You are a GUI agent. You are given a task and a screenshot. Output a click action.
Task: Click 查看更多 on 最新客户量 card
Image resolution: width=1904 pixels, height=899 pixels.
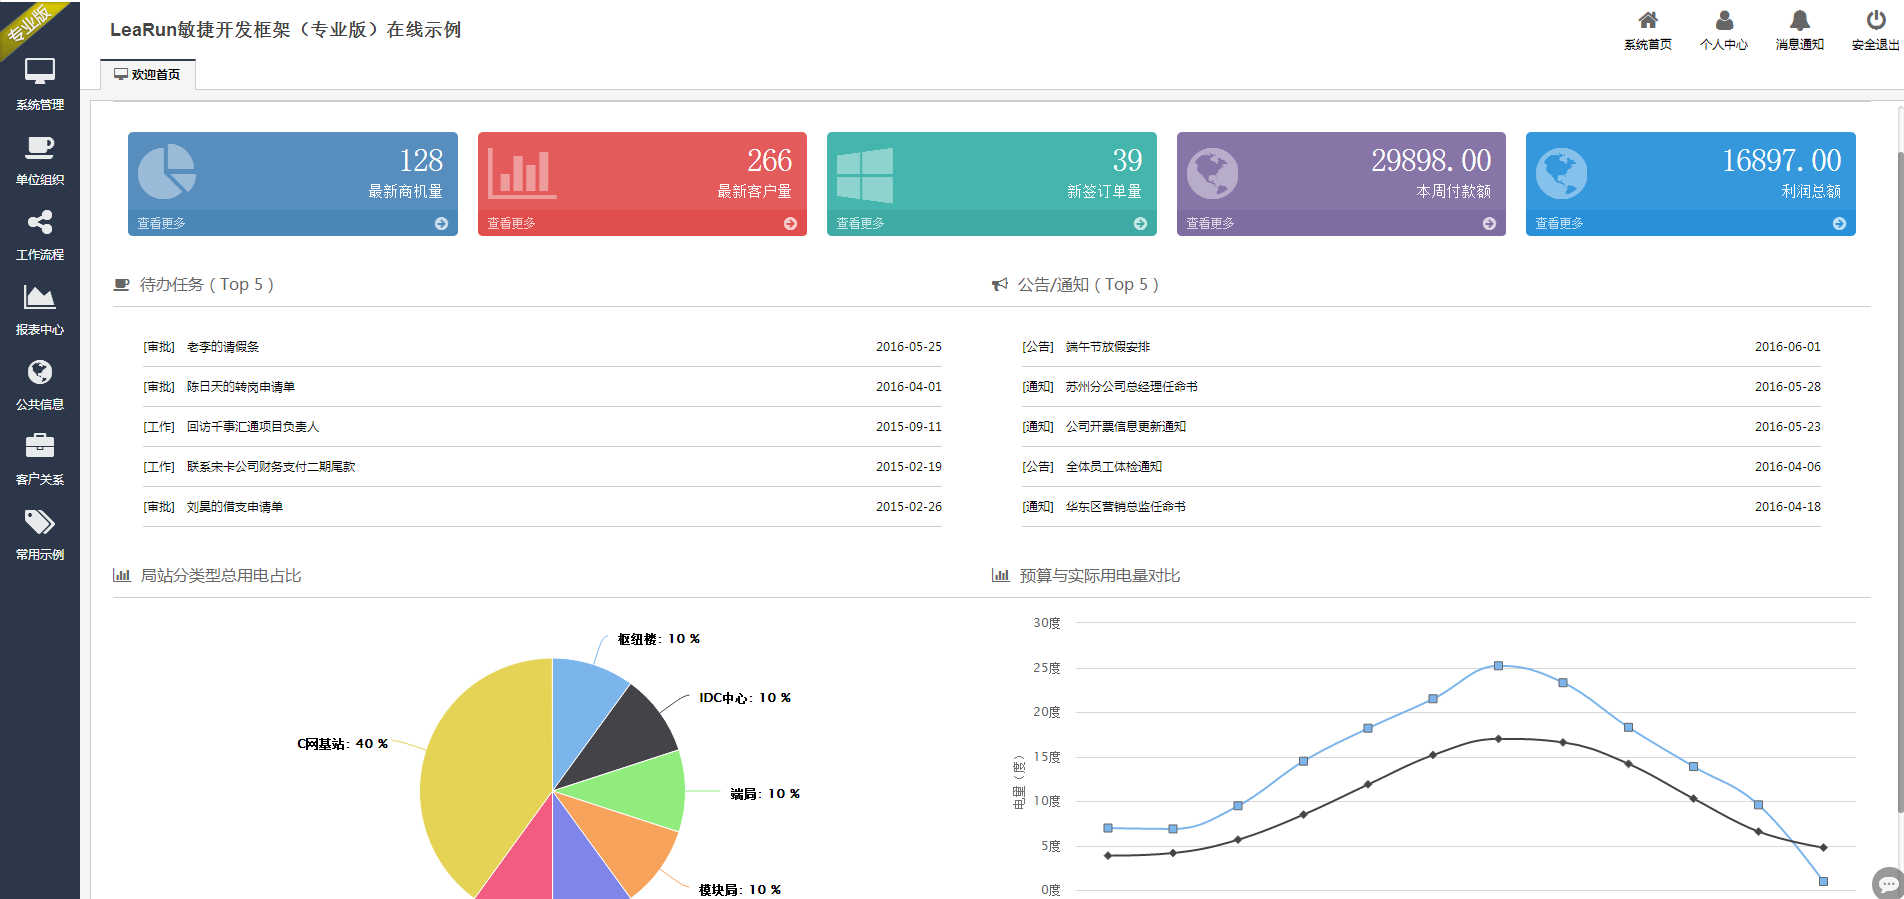511,224
